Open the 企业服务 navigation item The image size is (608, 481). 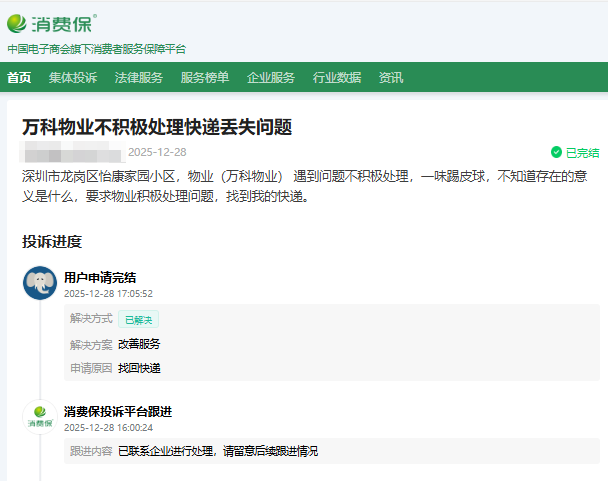tap(271, 78)
